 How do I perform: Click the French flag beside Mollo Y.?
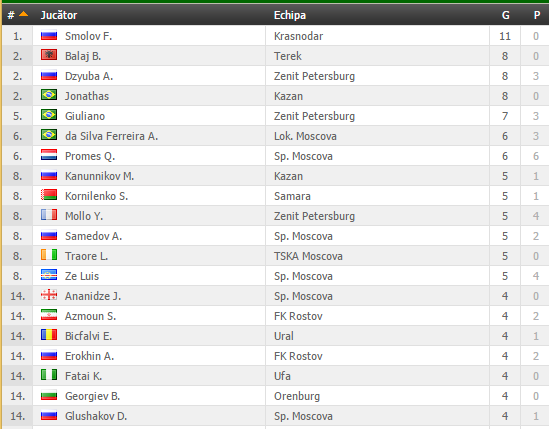(49, 215)
